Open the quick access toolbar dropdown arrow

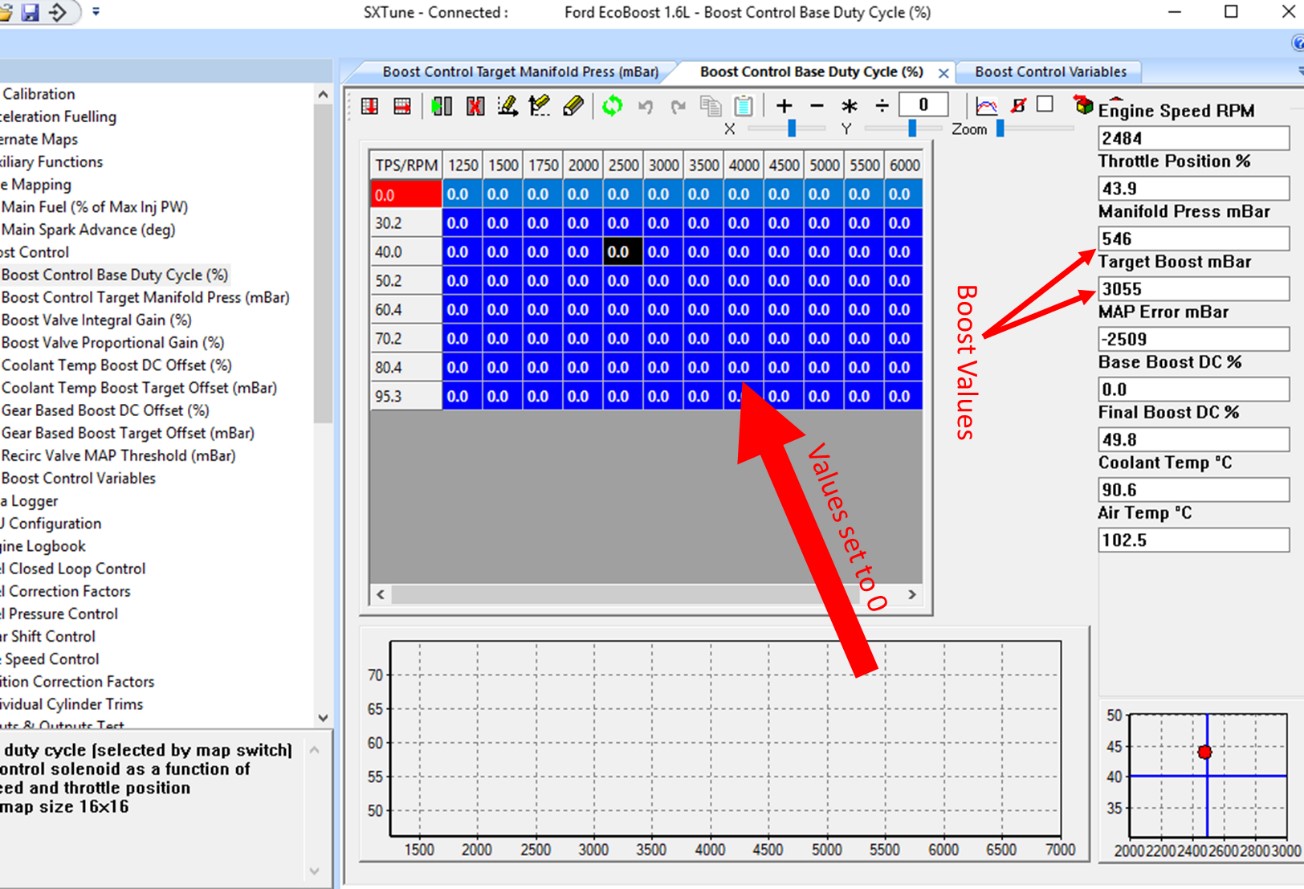coord(96,12)
